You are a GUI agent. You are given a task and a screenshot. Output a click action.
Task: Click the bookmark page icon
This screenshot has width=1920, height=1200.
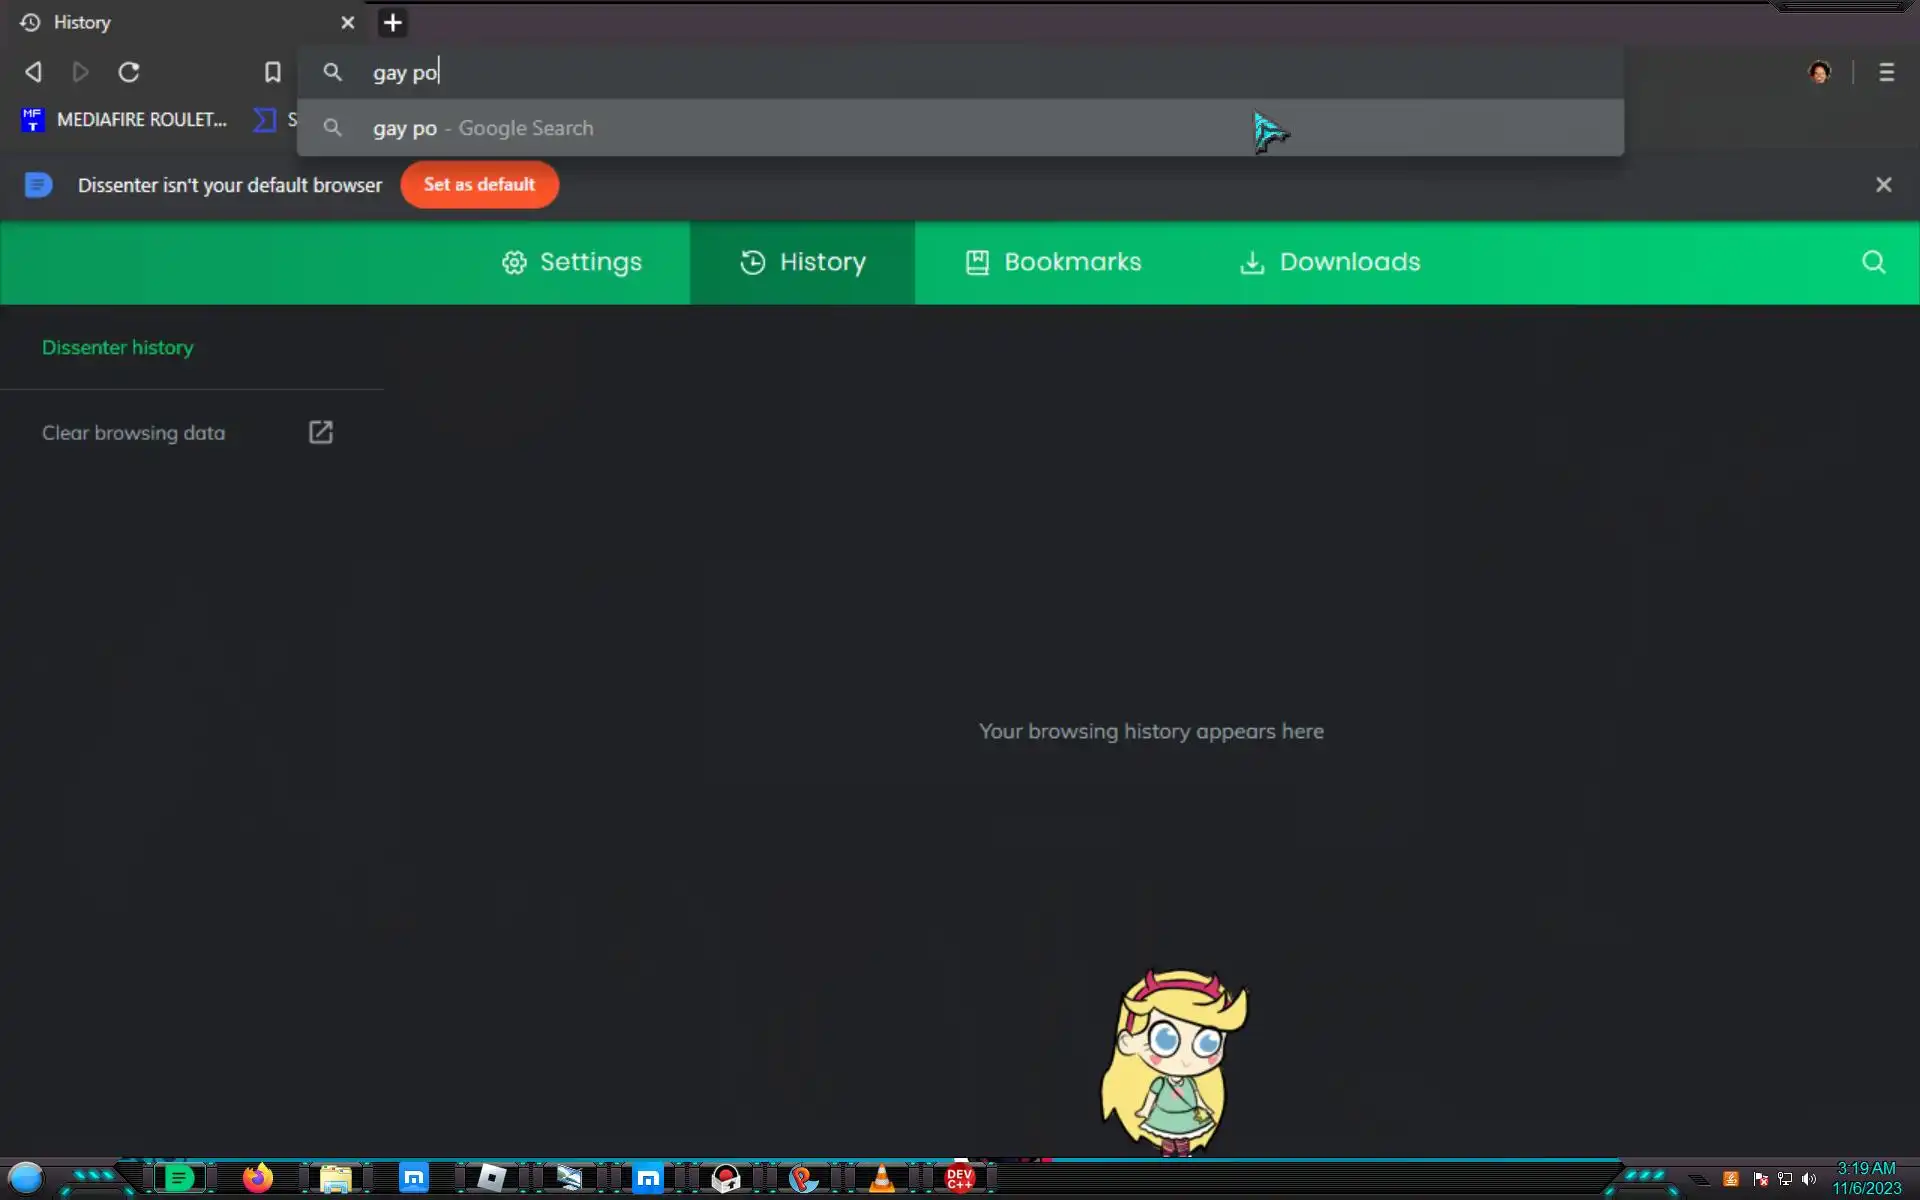272,72
